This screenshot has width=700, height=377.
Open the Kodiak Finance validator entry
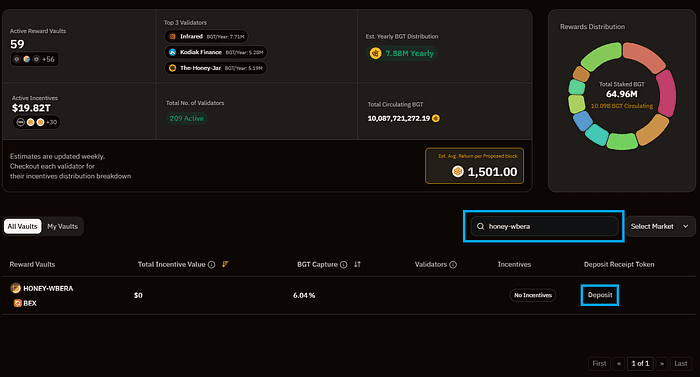pos(216,52)
